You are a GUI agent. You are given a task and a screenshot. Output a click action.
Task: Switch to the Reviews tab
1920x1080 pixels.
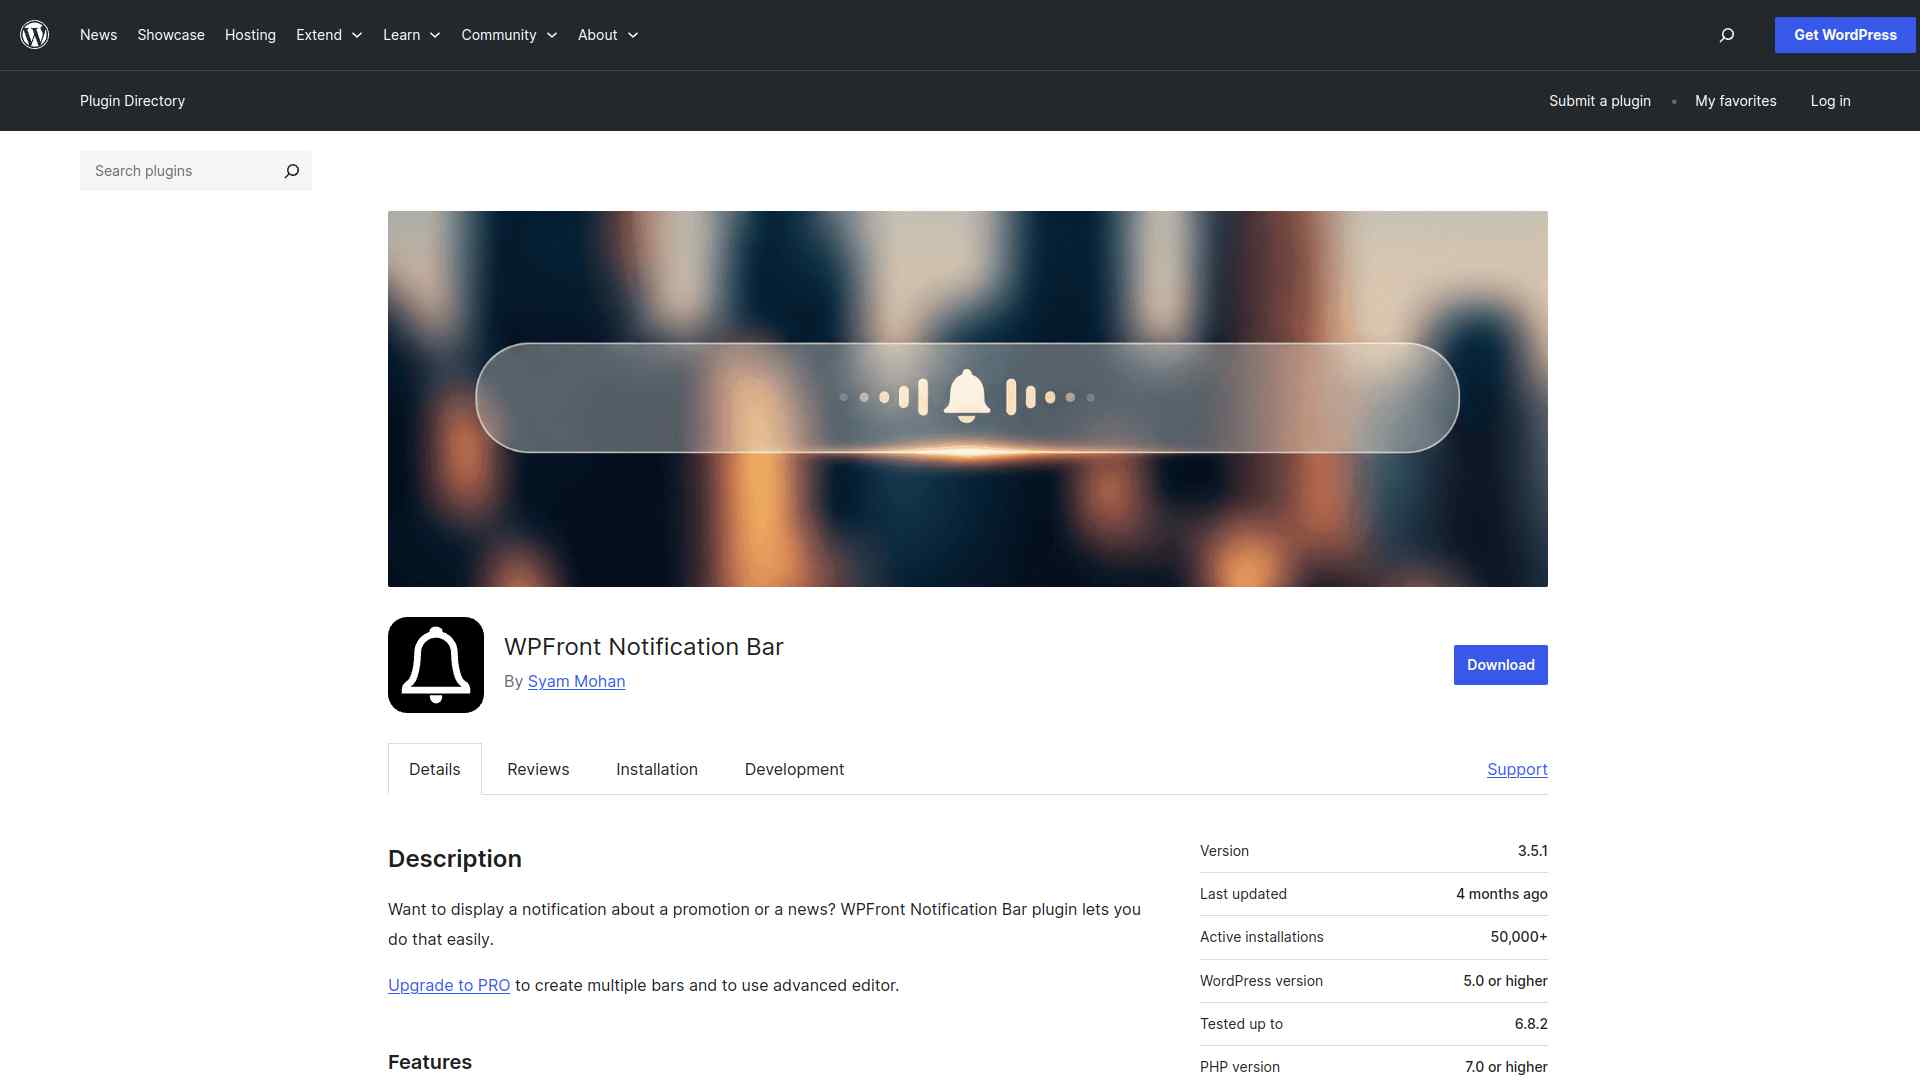point(538,769)
